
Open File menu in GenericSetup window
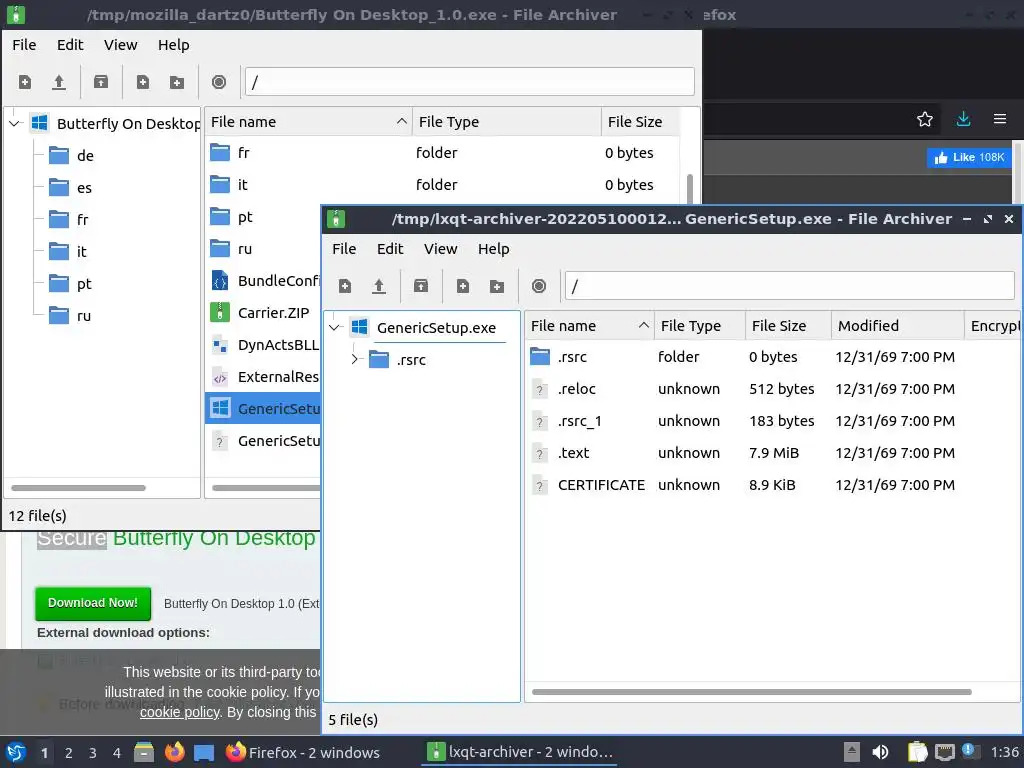pos(344,249)
